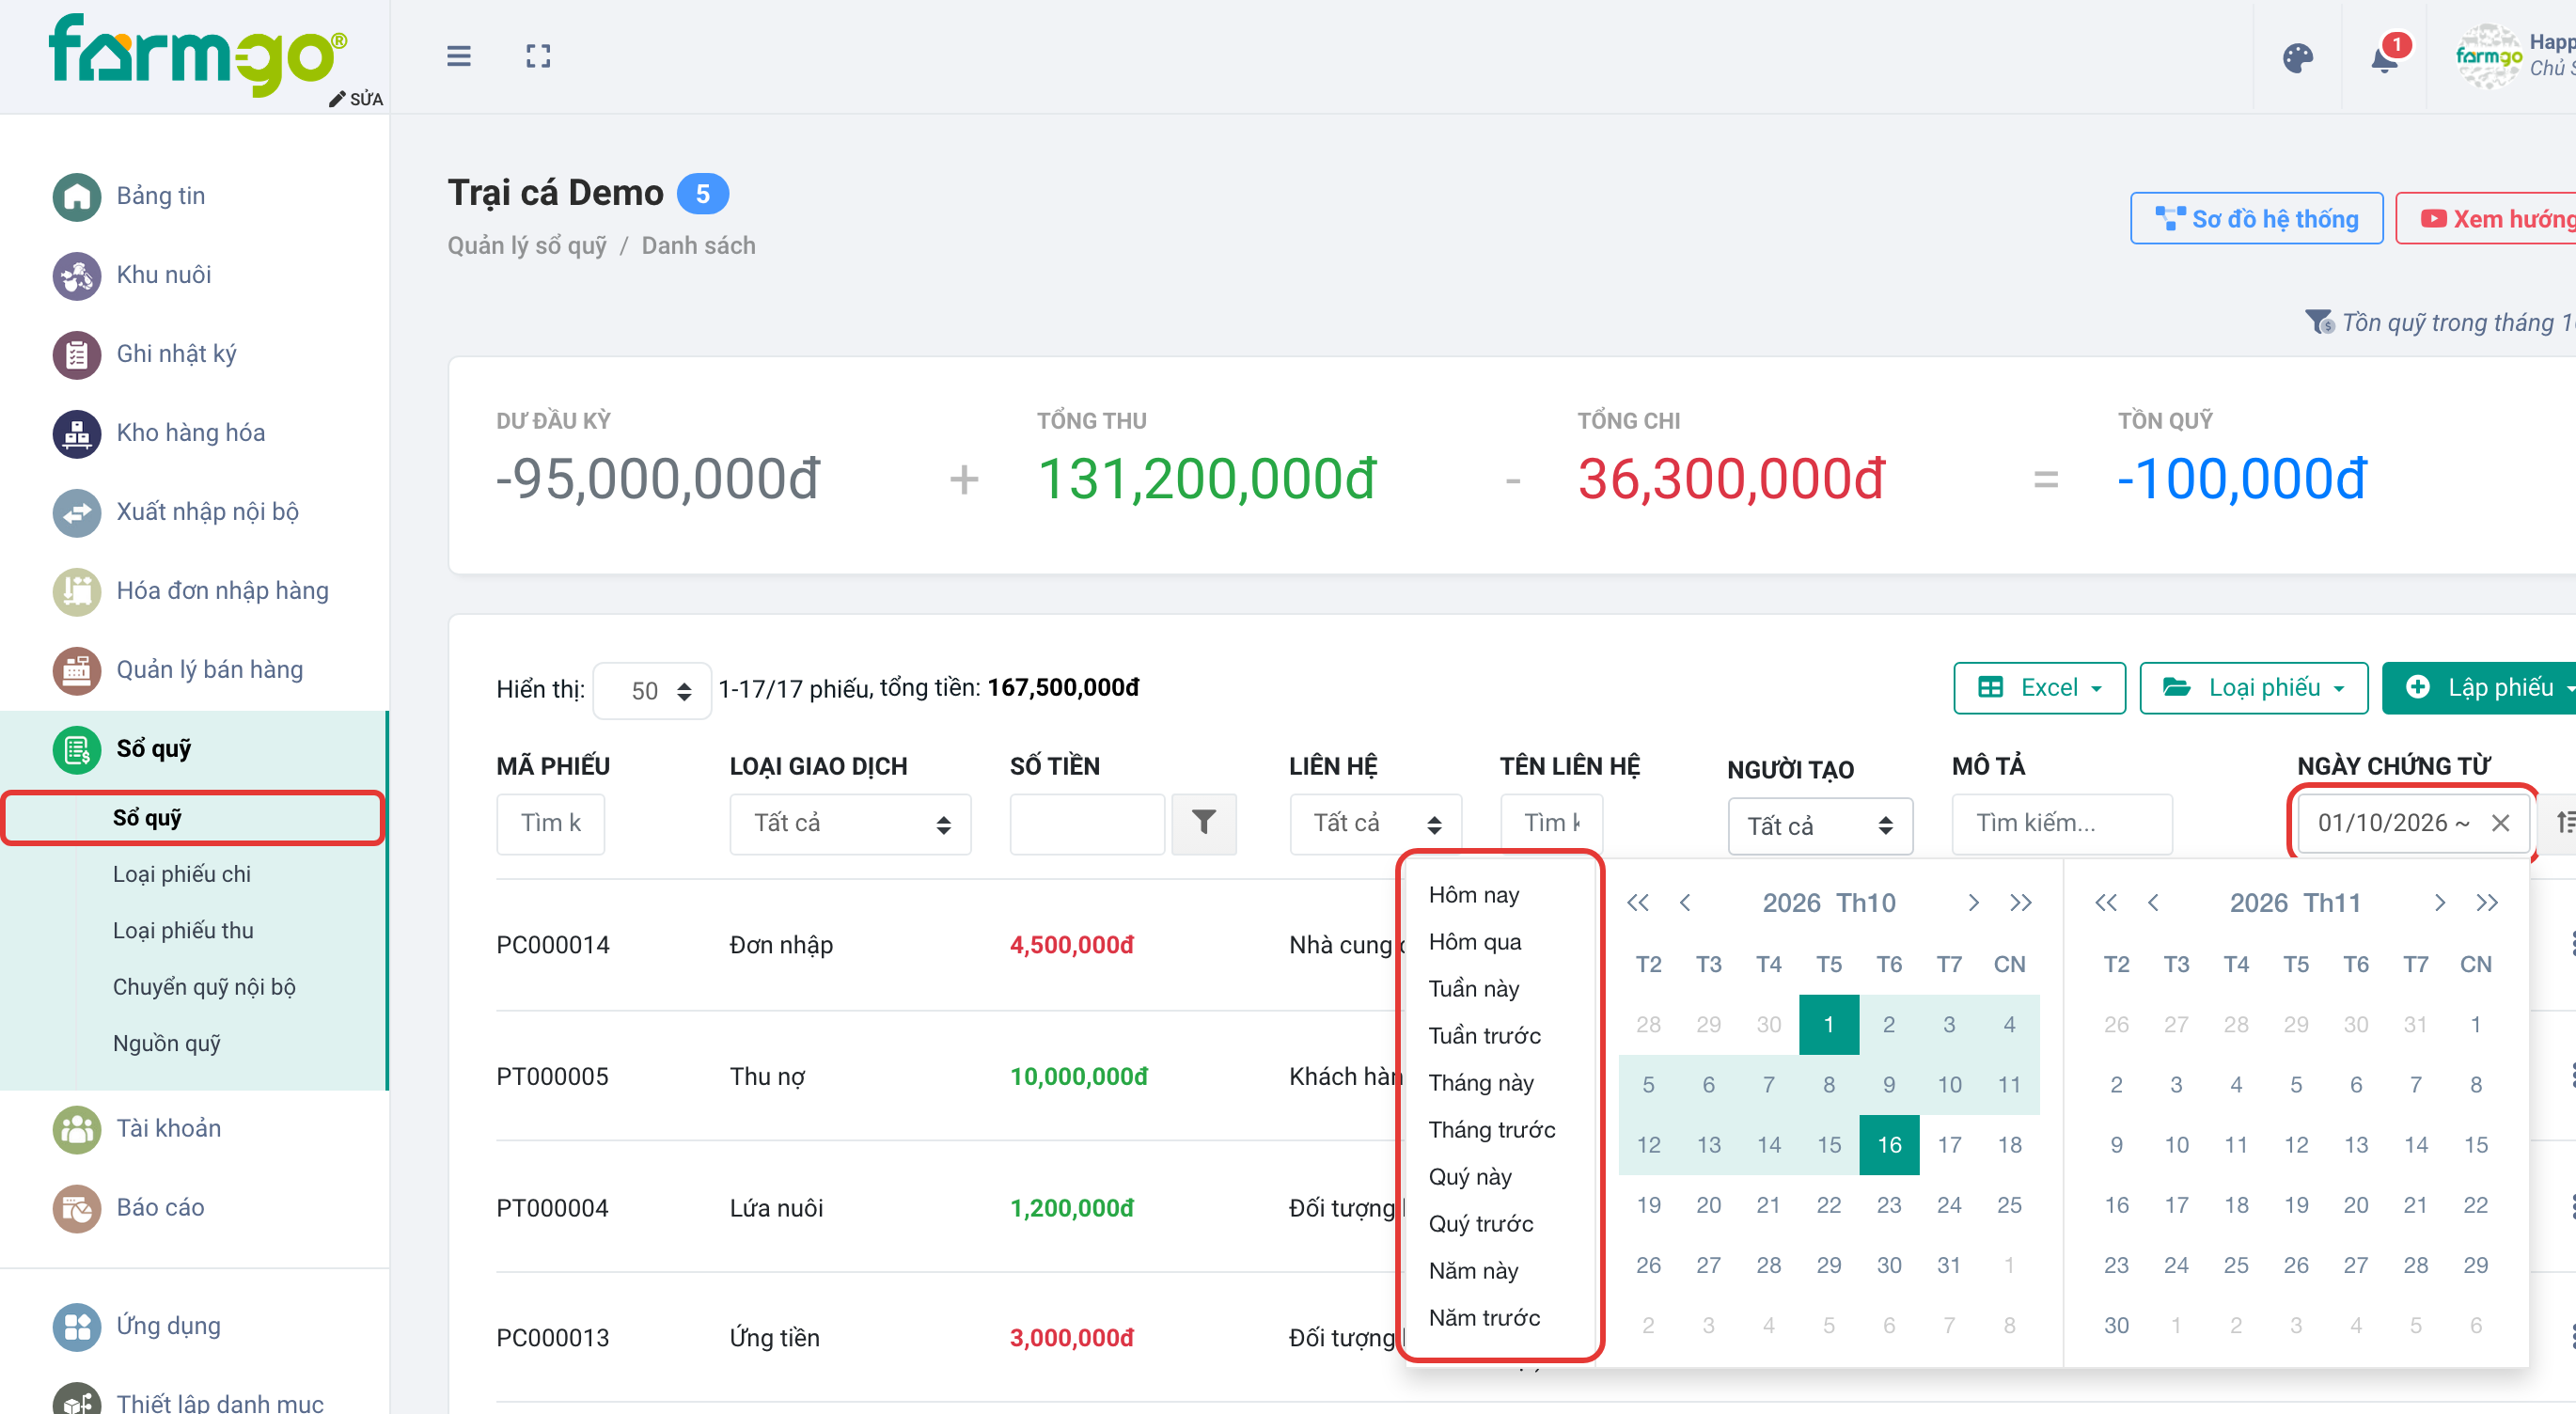Click Sơ đồ hệ thống button
2576x1414 pixels.
pos(2256,218)
